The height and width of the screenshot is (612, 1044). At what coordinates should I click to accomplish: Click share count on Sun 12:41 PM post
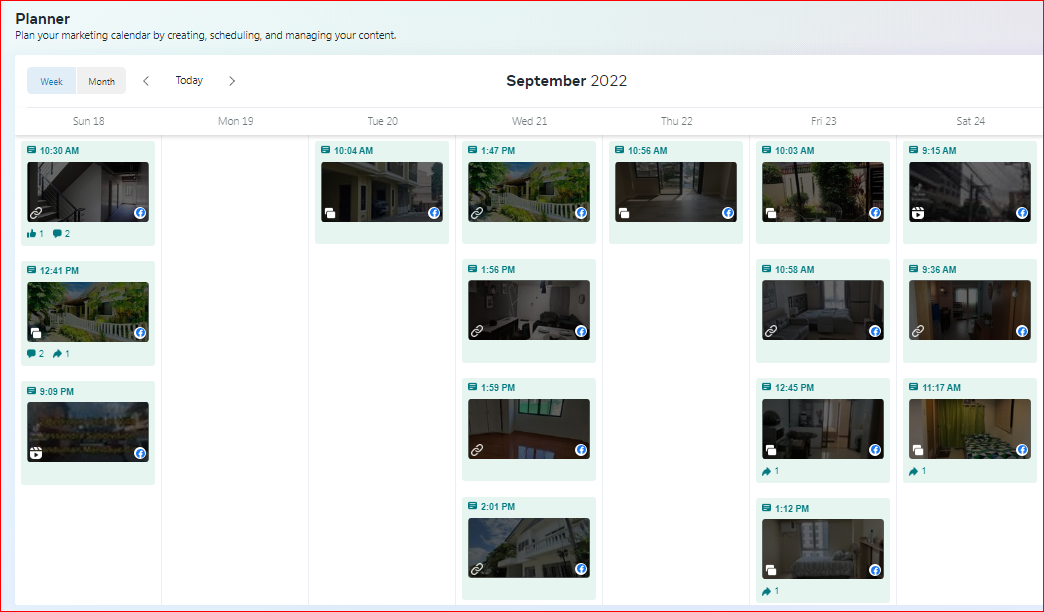point(61,354)
